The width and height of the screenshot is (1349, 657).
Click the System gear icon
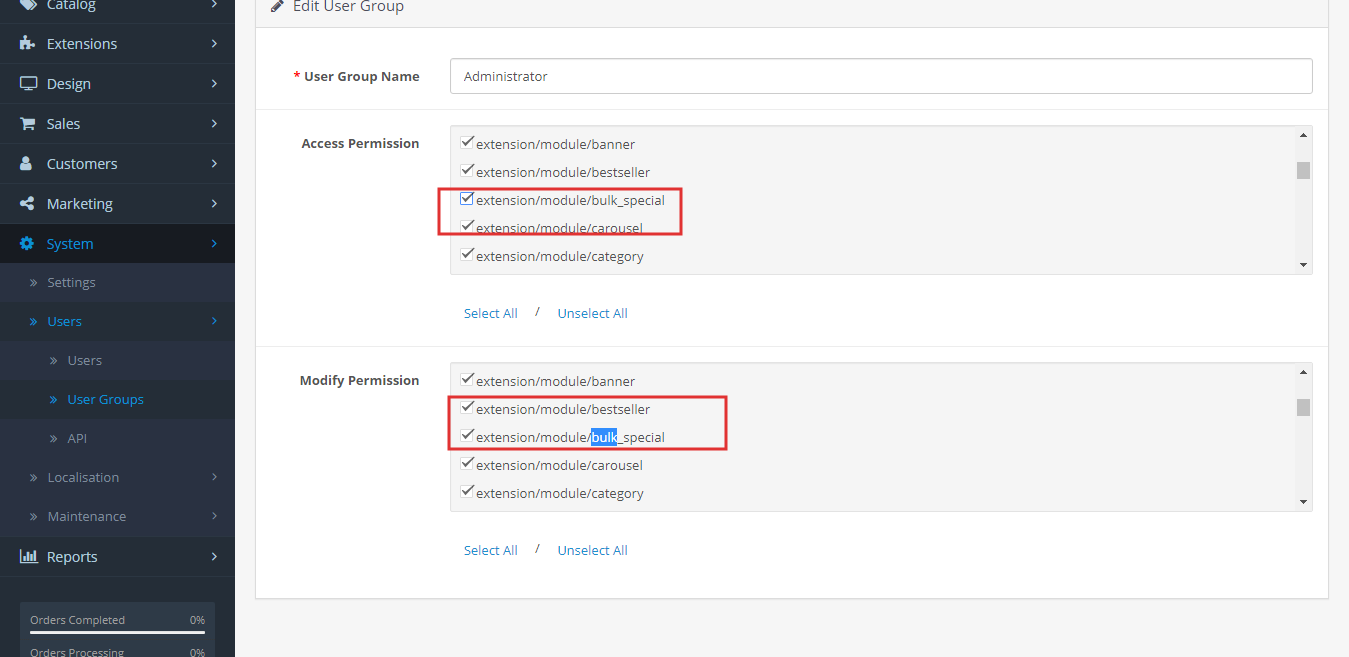tap(27, 244)
